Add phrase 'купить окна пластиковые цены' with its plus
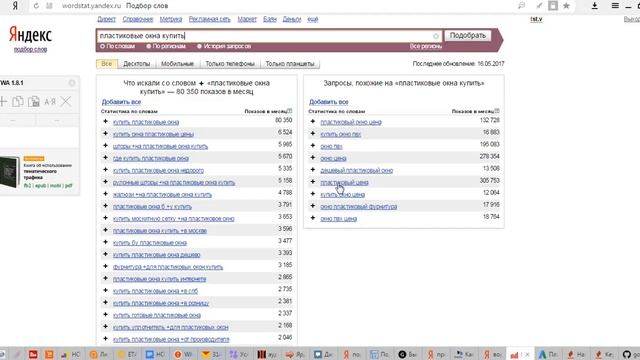Image resolution: width=640 pixels, height=360 pixels. pyautogui.click(x=106, y=133)
